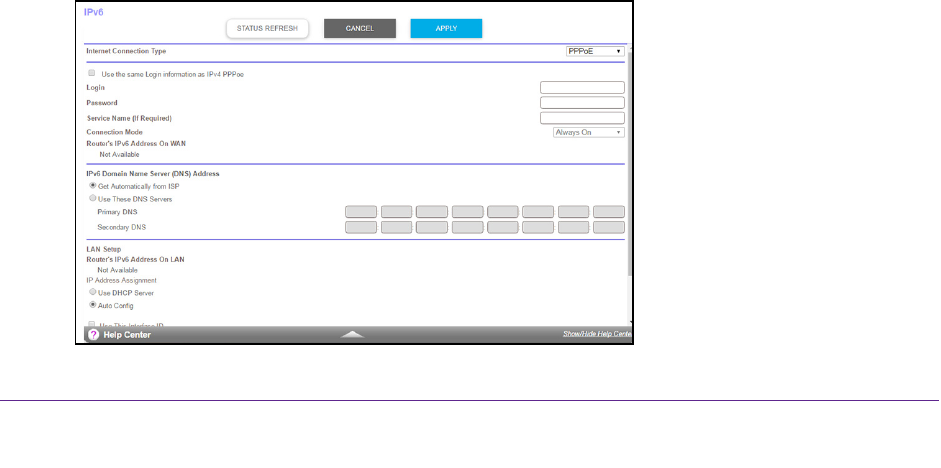Apply the IPv6 settings
The image size is (941, 468).
(446, 28)
